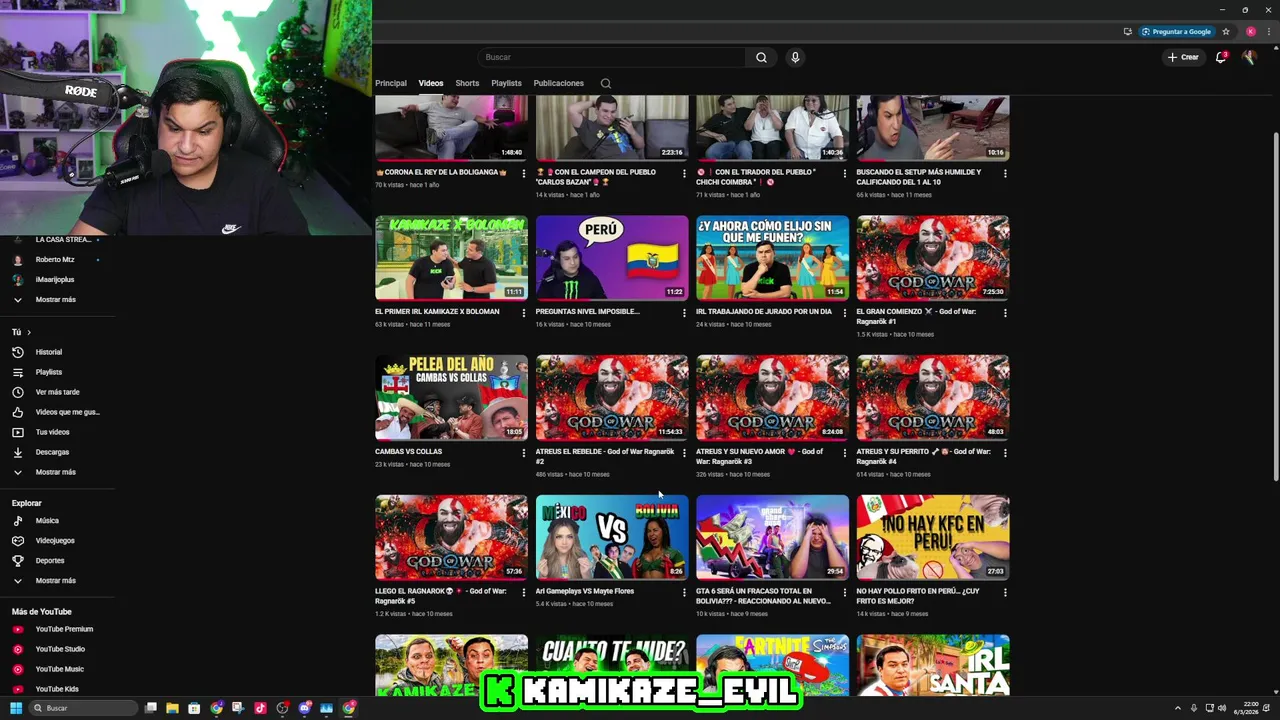Click Preguntar a Google button
The image size is (1280, 720).
pyautogui.click(x=1176, y=31)
